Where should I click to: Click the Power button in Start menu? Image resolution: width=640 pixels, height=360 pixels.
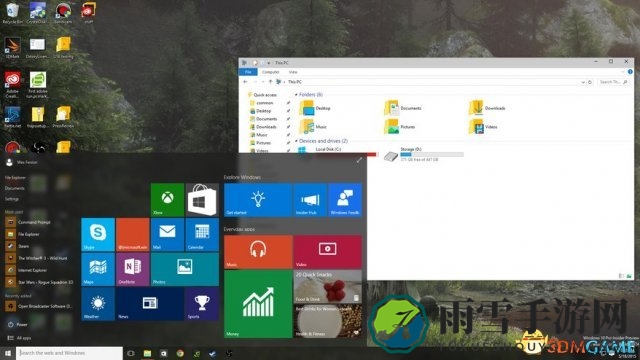18,325
